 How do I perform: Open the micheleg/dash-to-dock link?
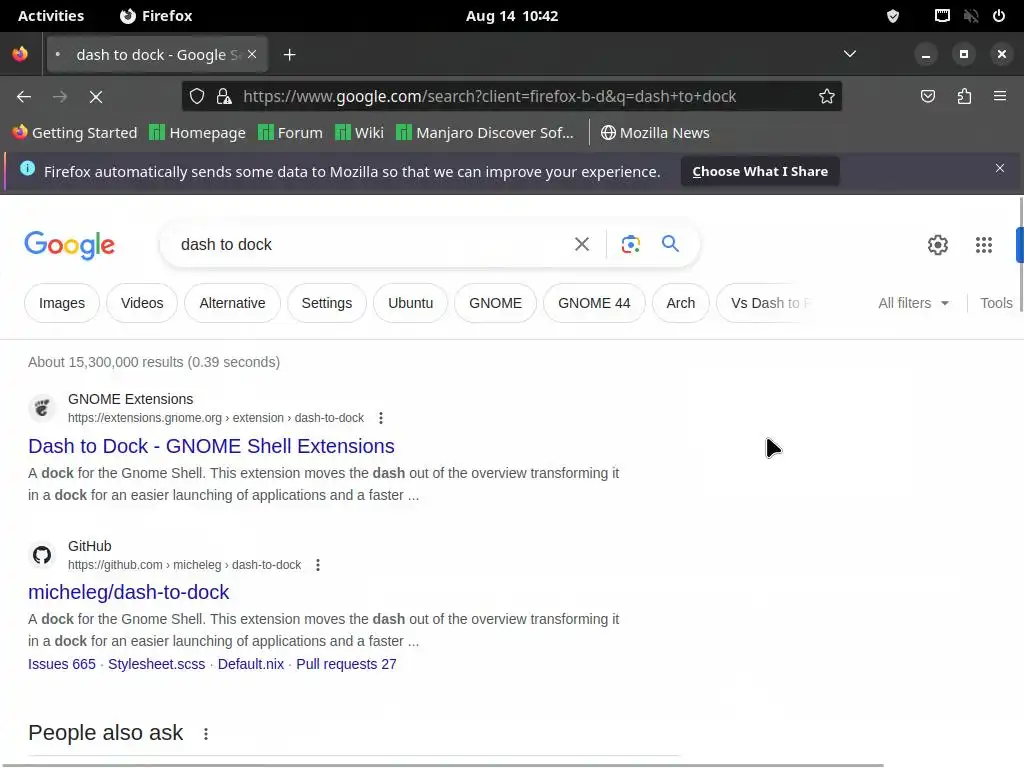129,592
